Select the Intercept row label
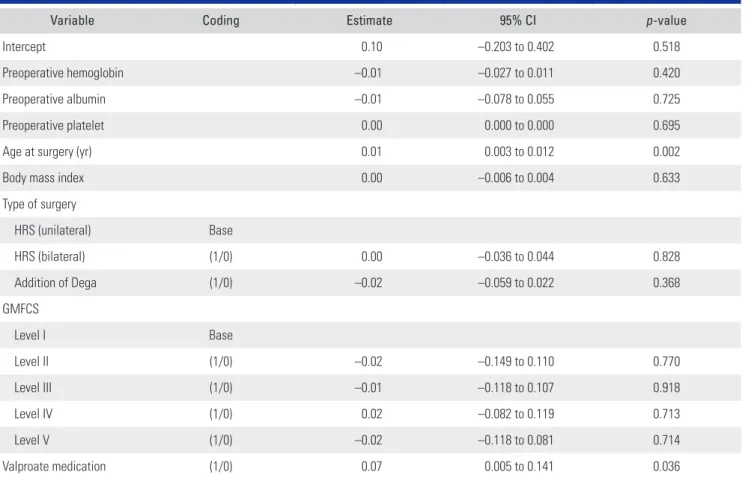Screen dimensions: 745x478 (24, 47)
